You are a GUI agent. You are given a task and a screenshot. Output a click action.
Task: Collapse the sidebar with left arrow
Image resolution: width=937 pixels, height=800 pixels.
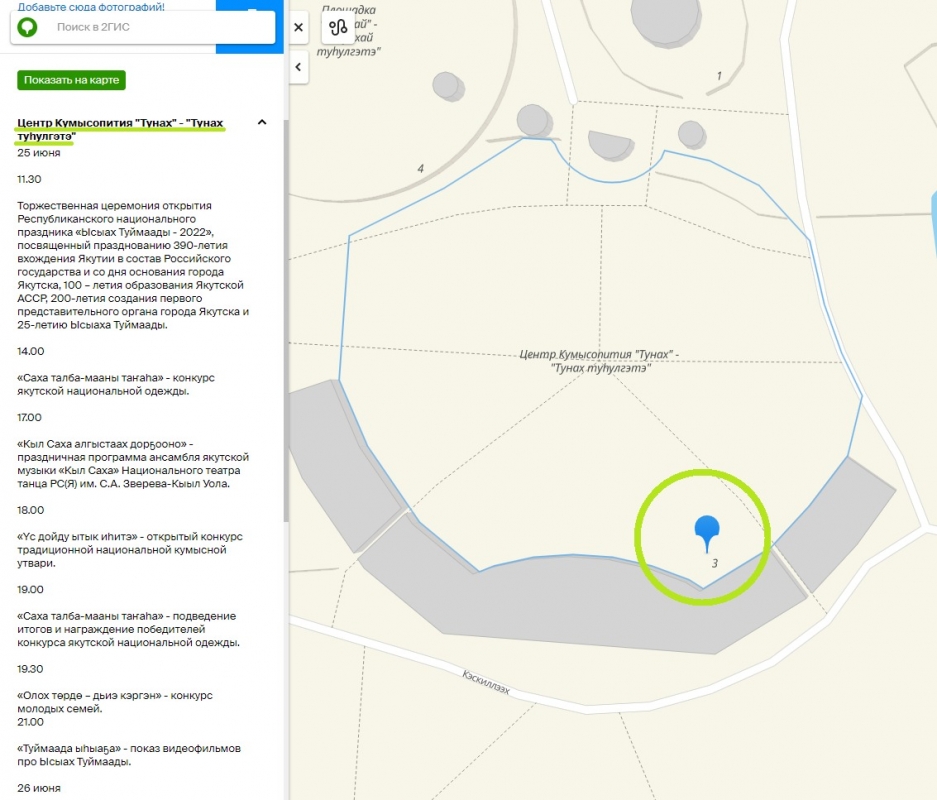(298, 67)
